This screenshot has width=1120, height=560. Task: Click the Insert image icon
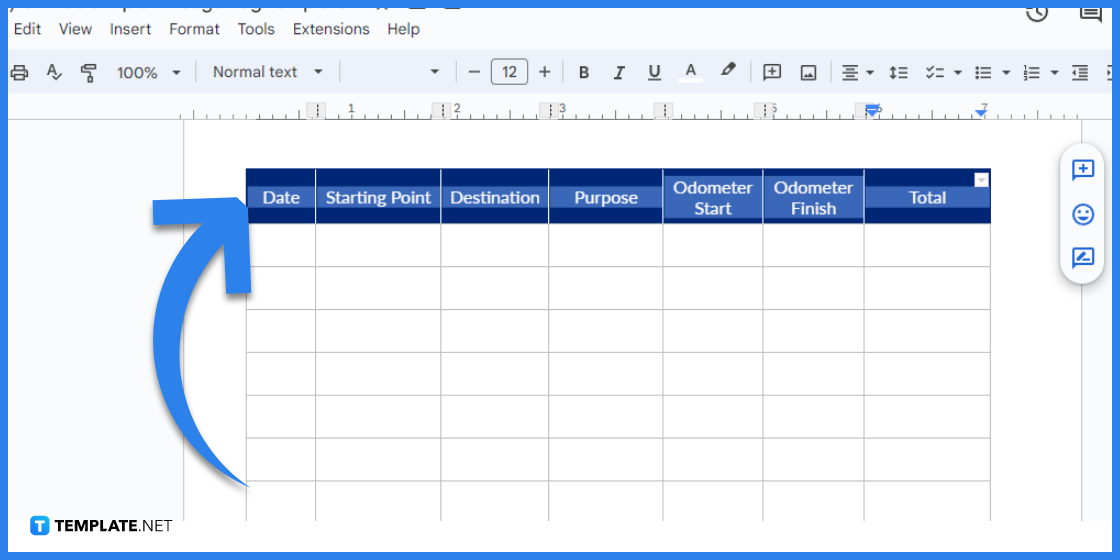tap(808, 72)
